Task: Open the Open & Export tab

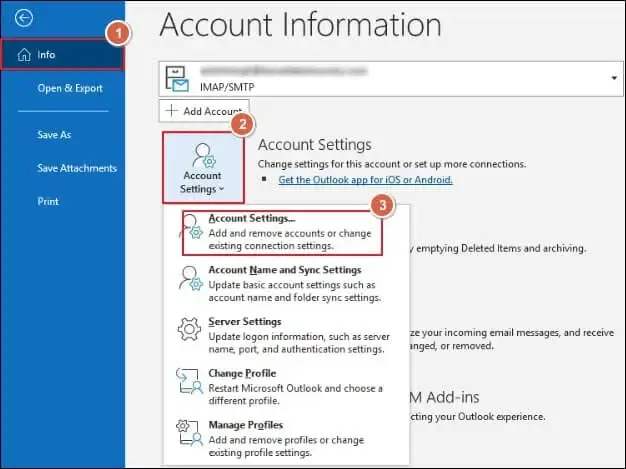Action: point(70,88)
